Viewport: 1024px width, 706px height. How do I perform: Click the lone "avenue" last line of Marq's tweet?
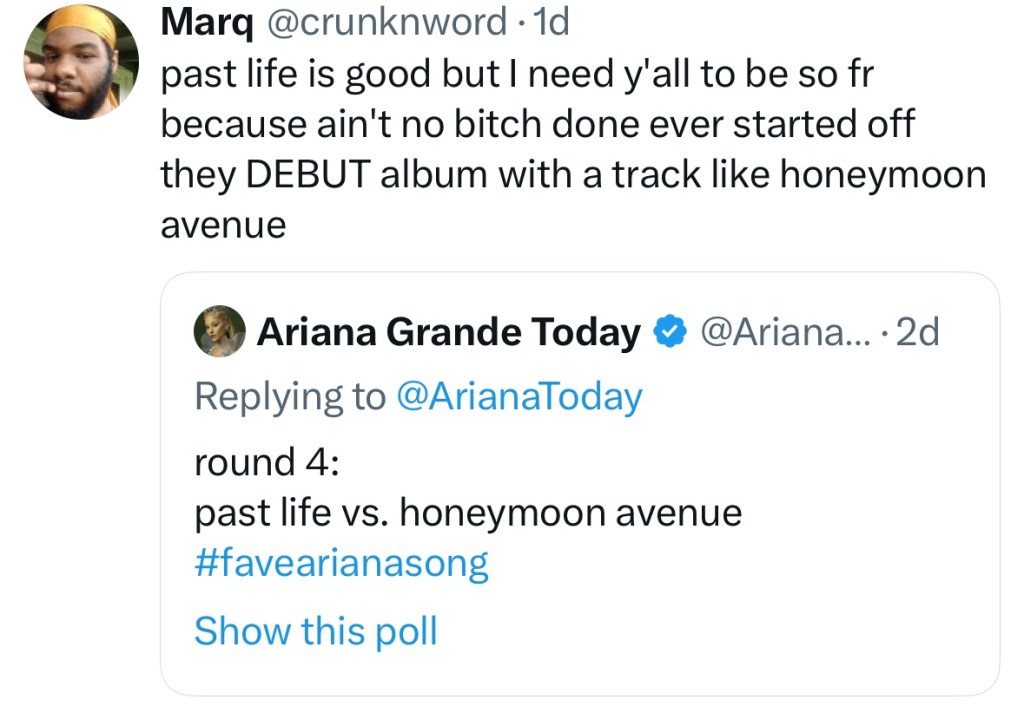click(223, 224)
